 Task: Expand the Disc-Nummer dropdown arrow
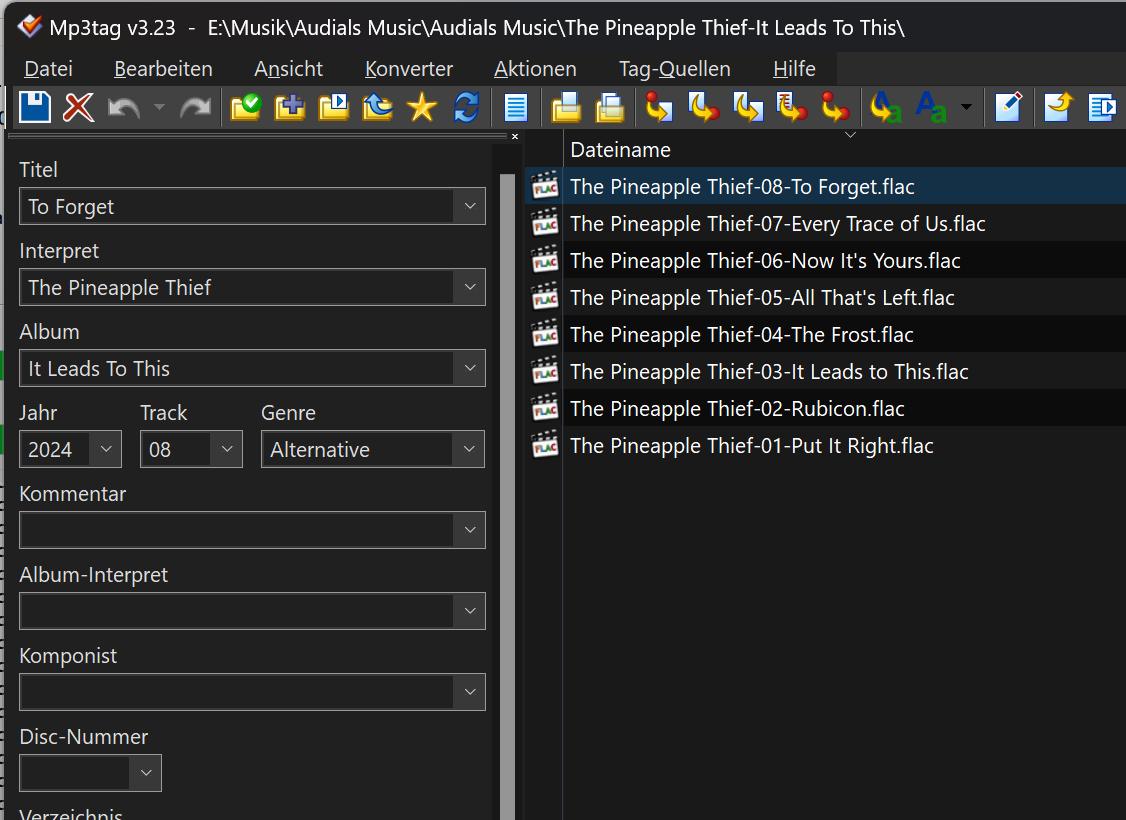click(146, 773)
